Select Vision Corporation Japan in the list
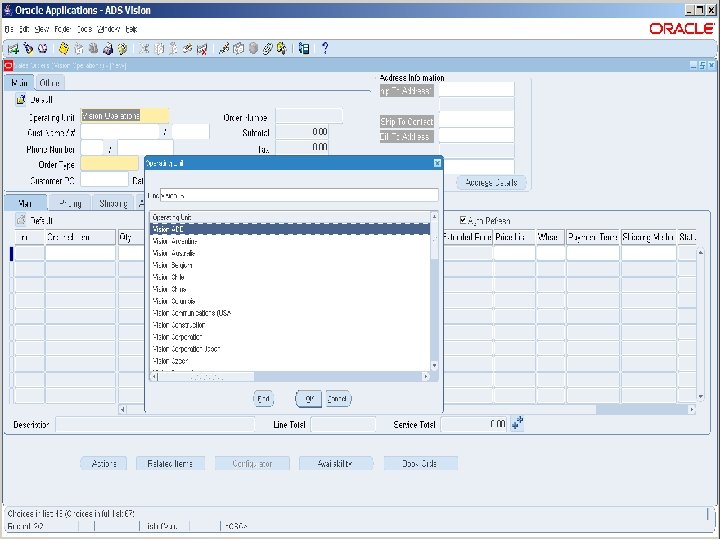The width and height of the screenshot is (720, 540). click(290, 349)
